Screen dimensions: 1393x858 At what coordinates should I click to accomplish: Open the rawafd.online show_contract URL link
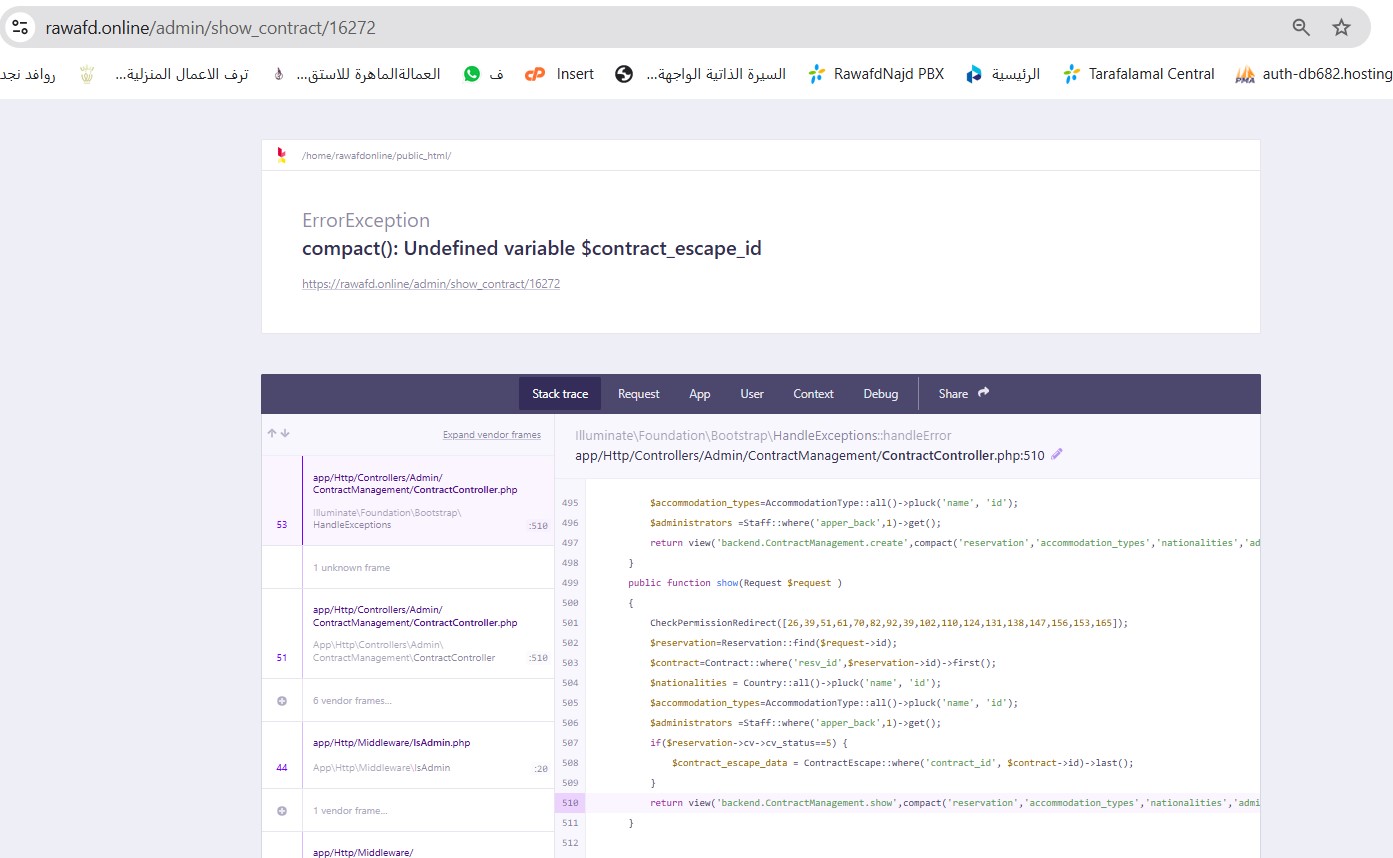431,284
